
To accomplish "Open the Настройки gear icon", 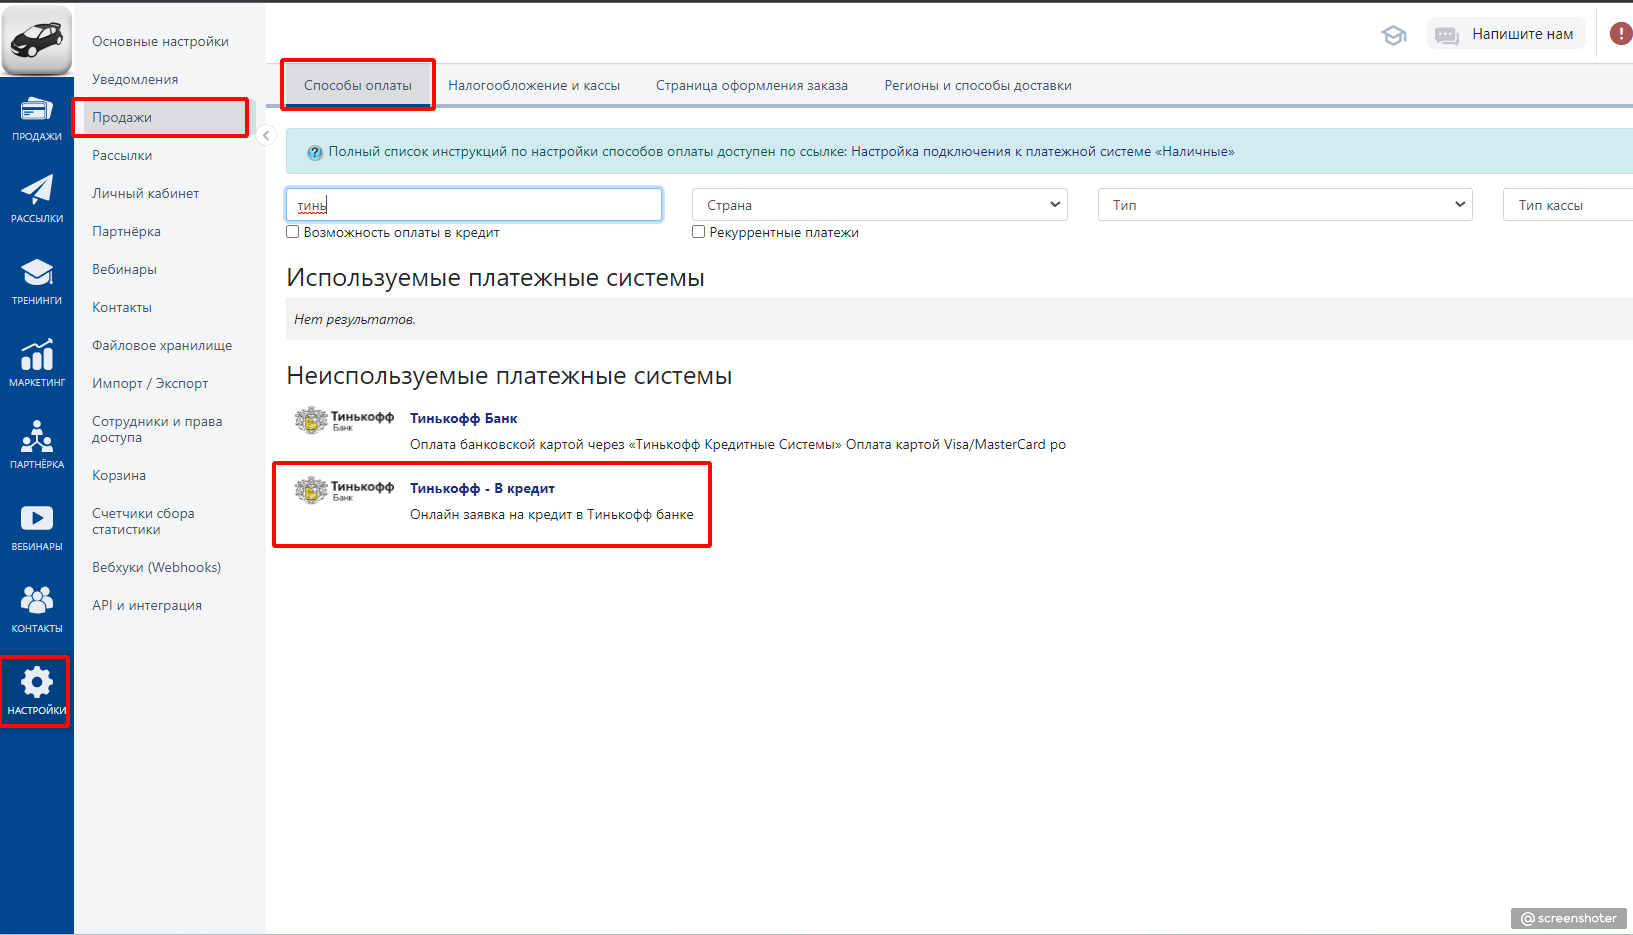I will (36, 690).
